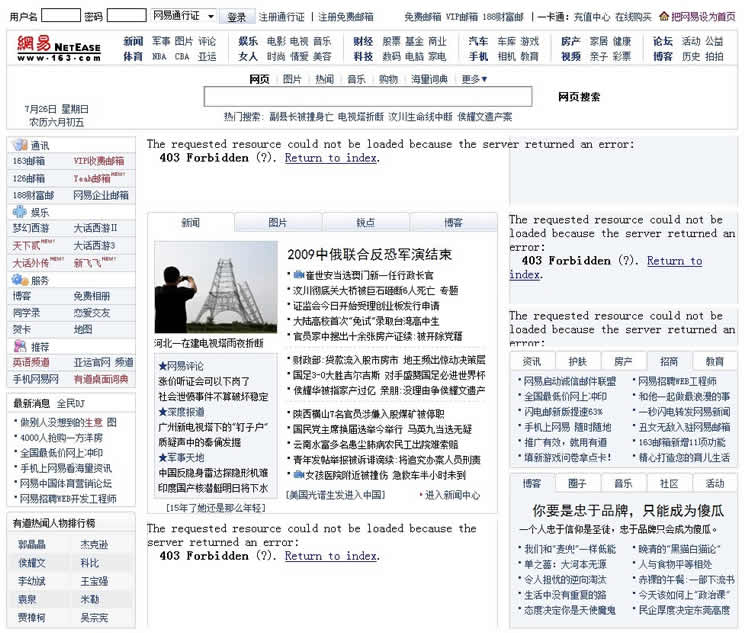Open the 财经 channel in top navigation

coord(363,41)
